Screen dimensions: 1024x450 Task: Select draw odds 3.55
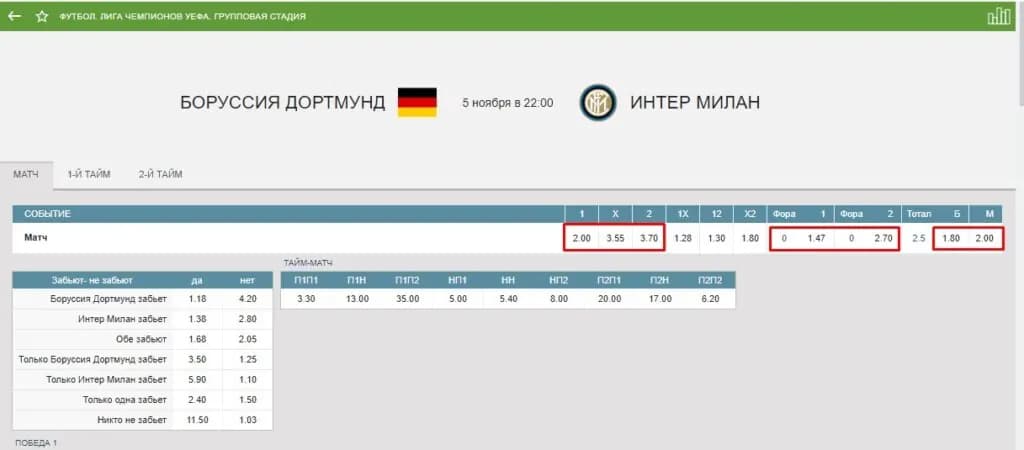click(615, 238)
